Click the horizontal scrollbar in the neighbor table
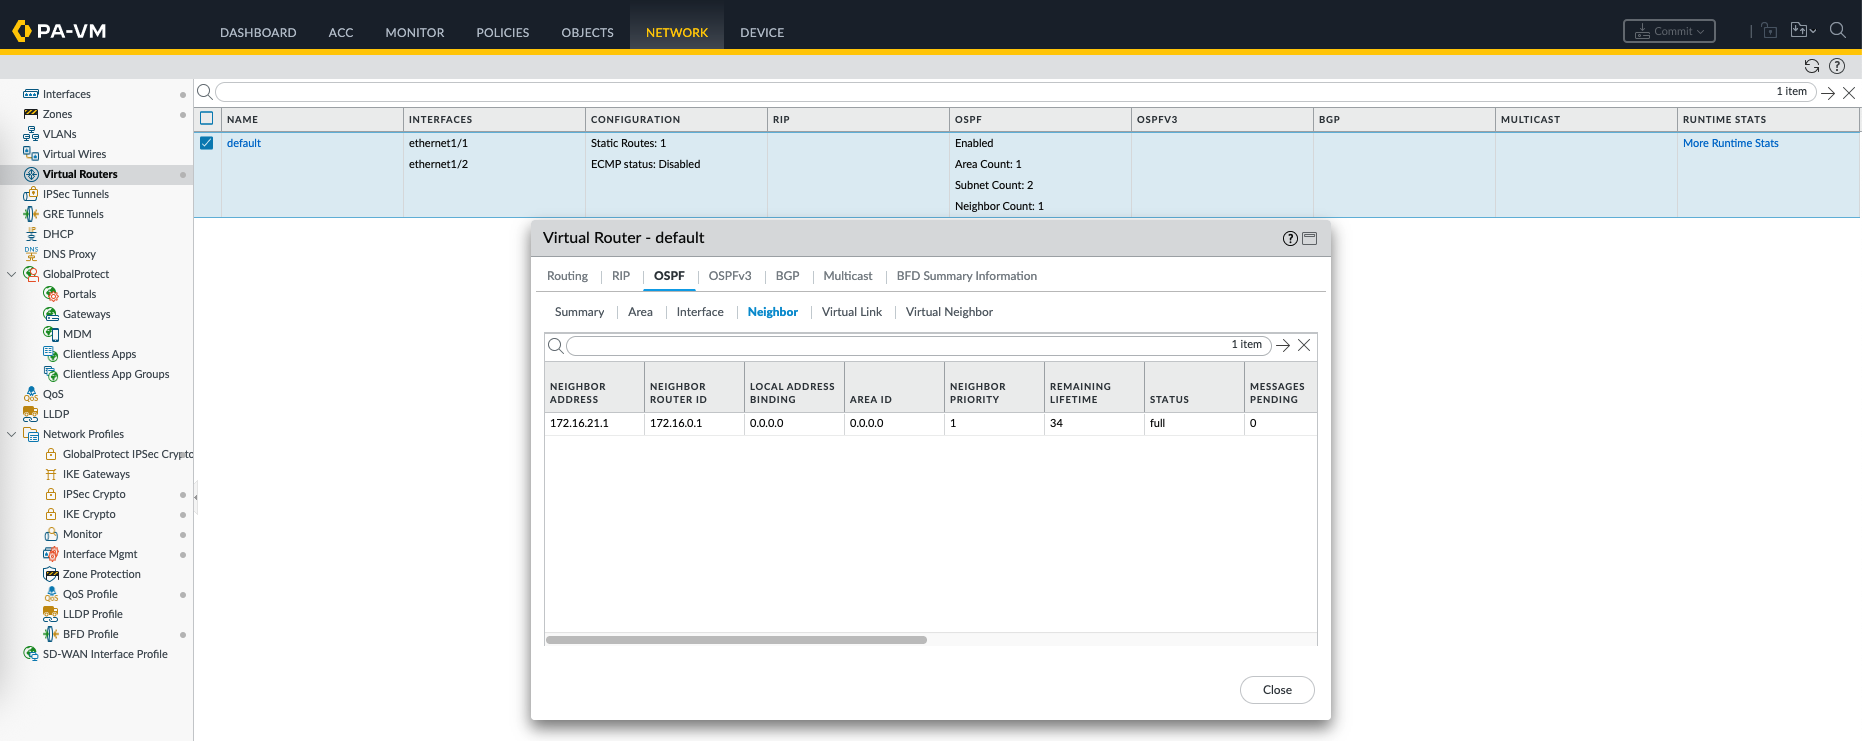 [736, 640]
